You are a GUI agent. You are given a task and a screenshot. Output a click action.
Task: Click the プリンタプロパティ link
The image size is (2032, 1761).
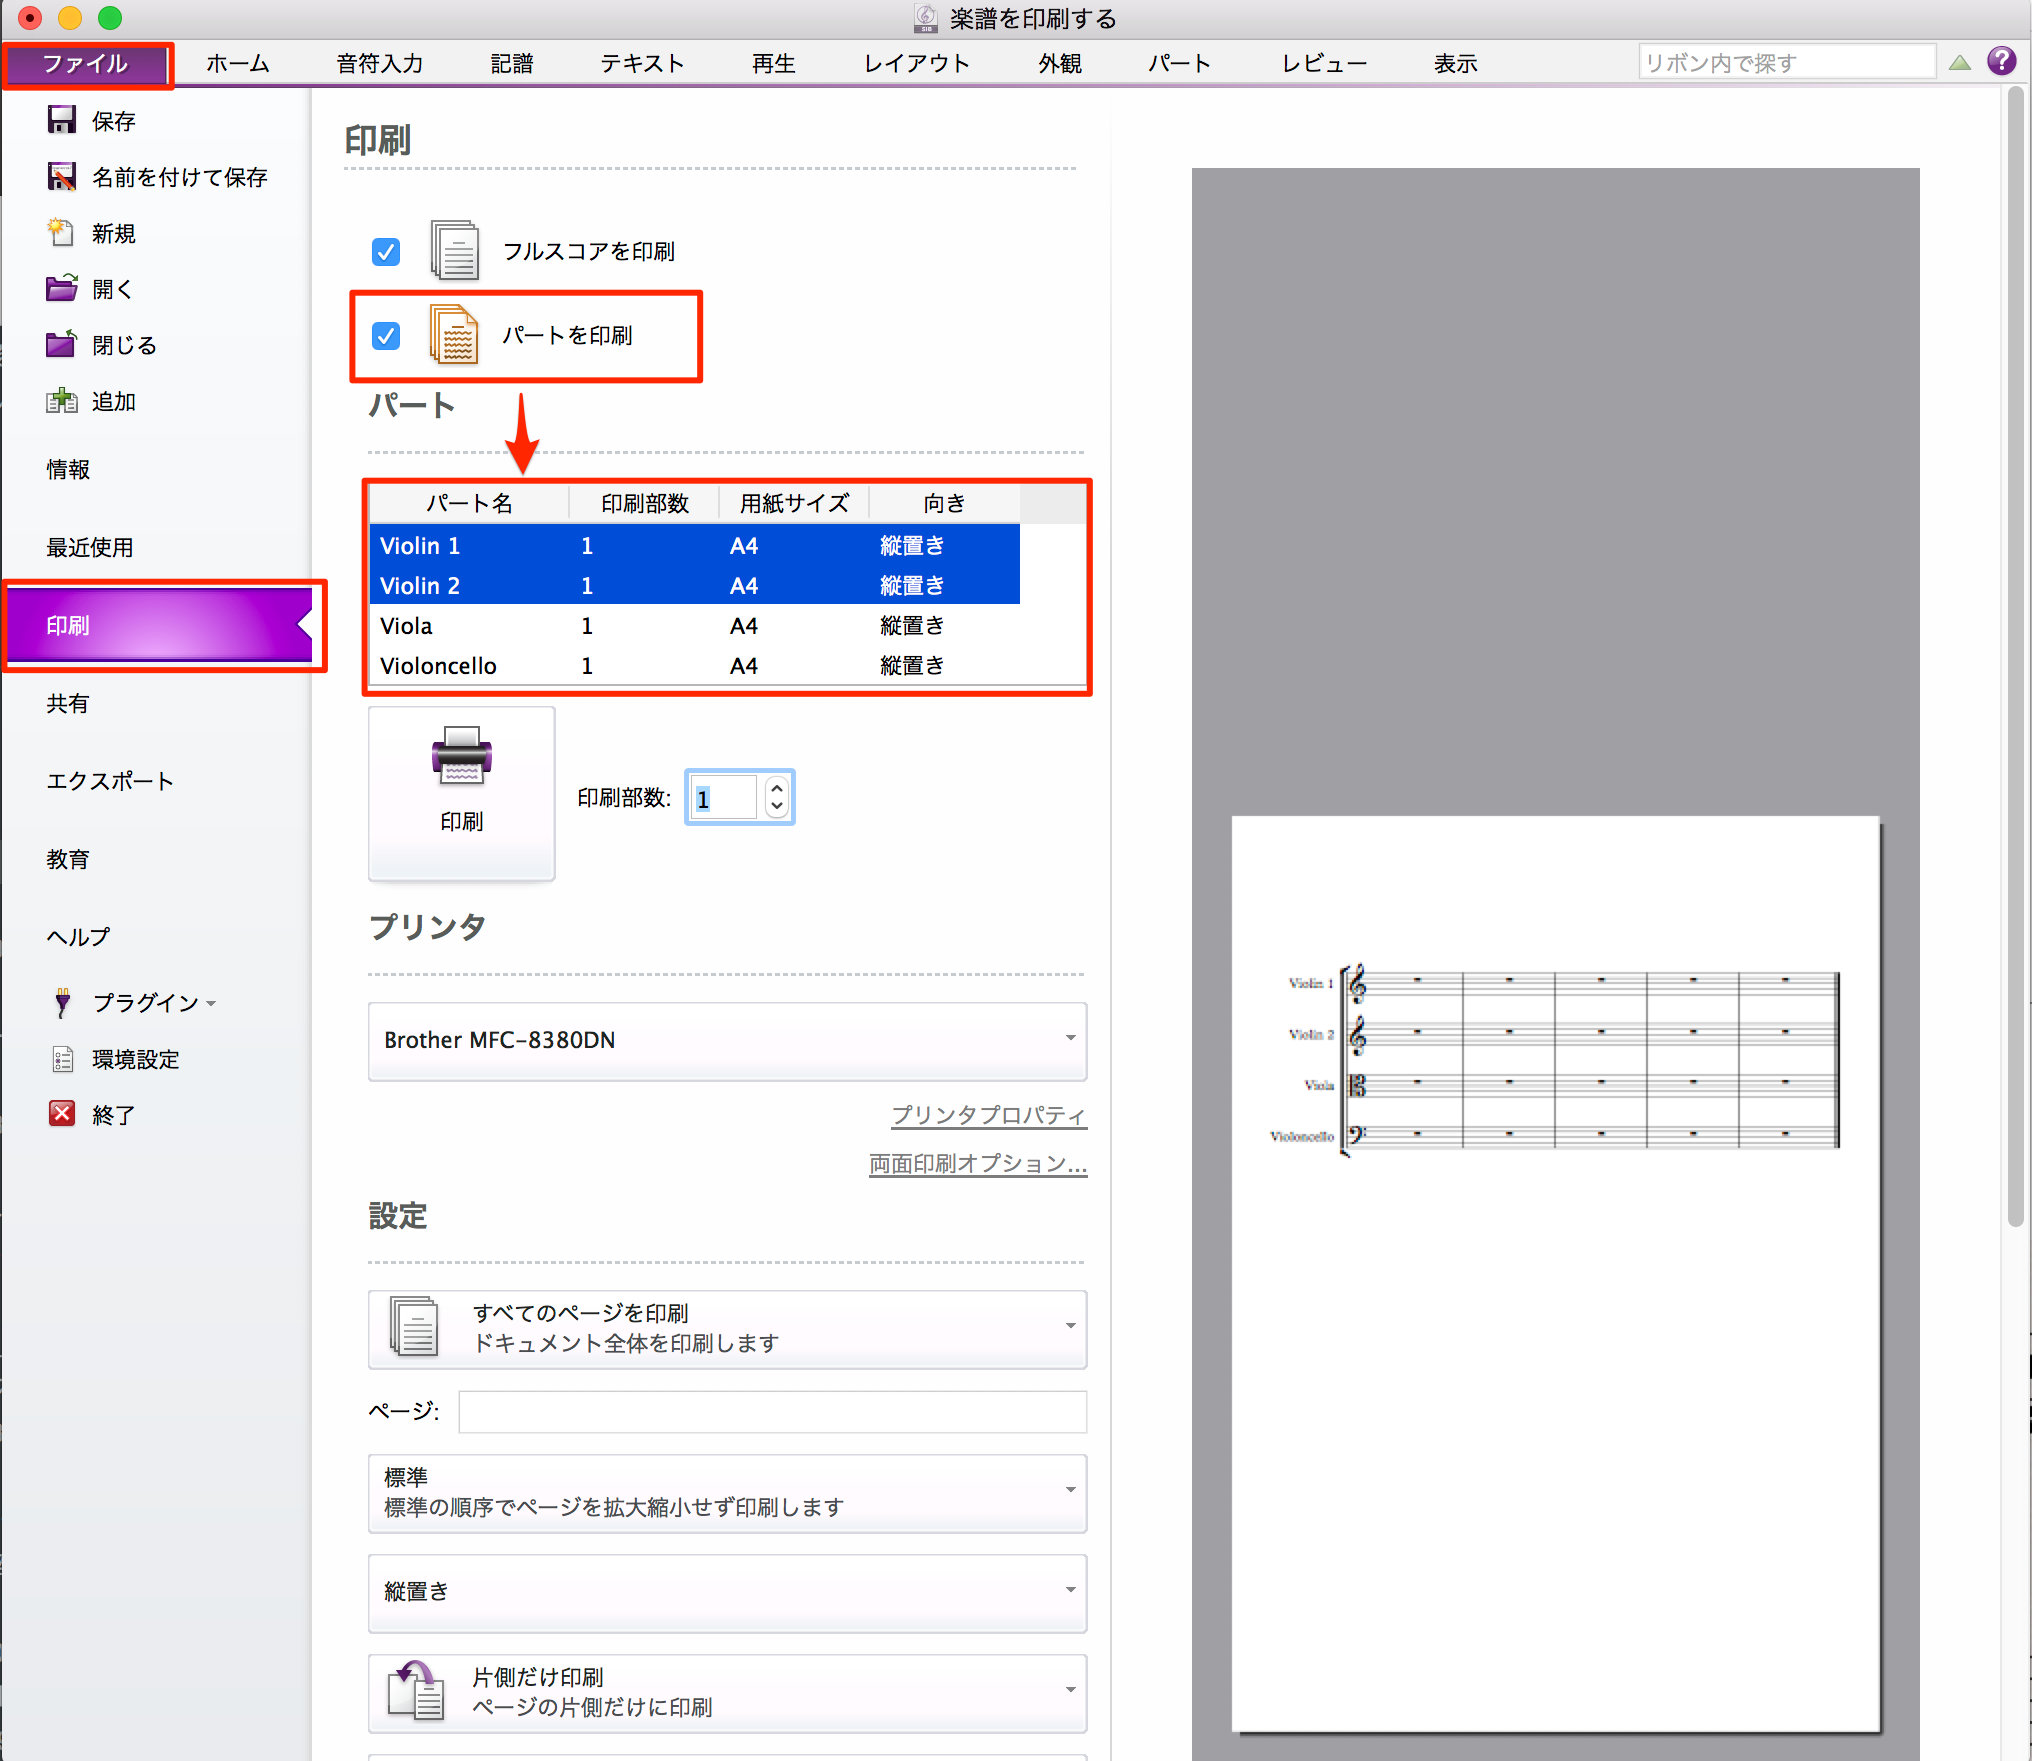coord(989,1115)
